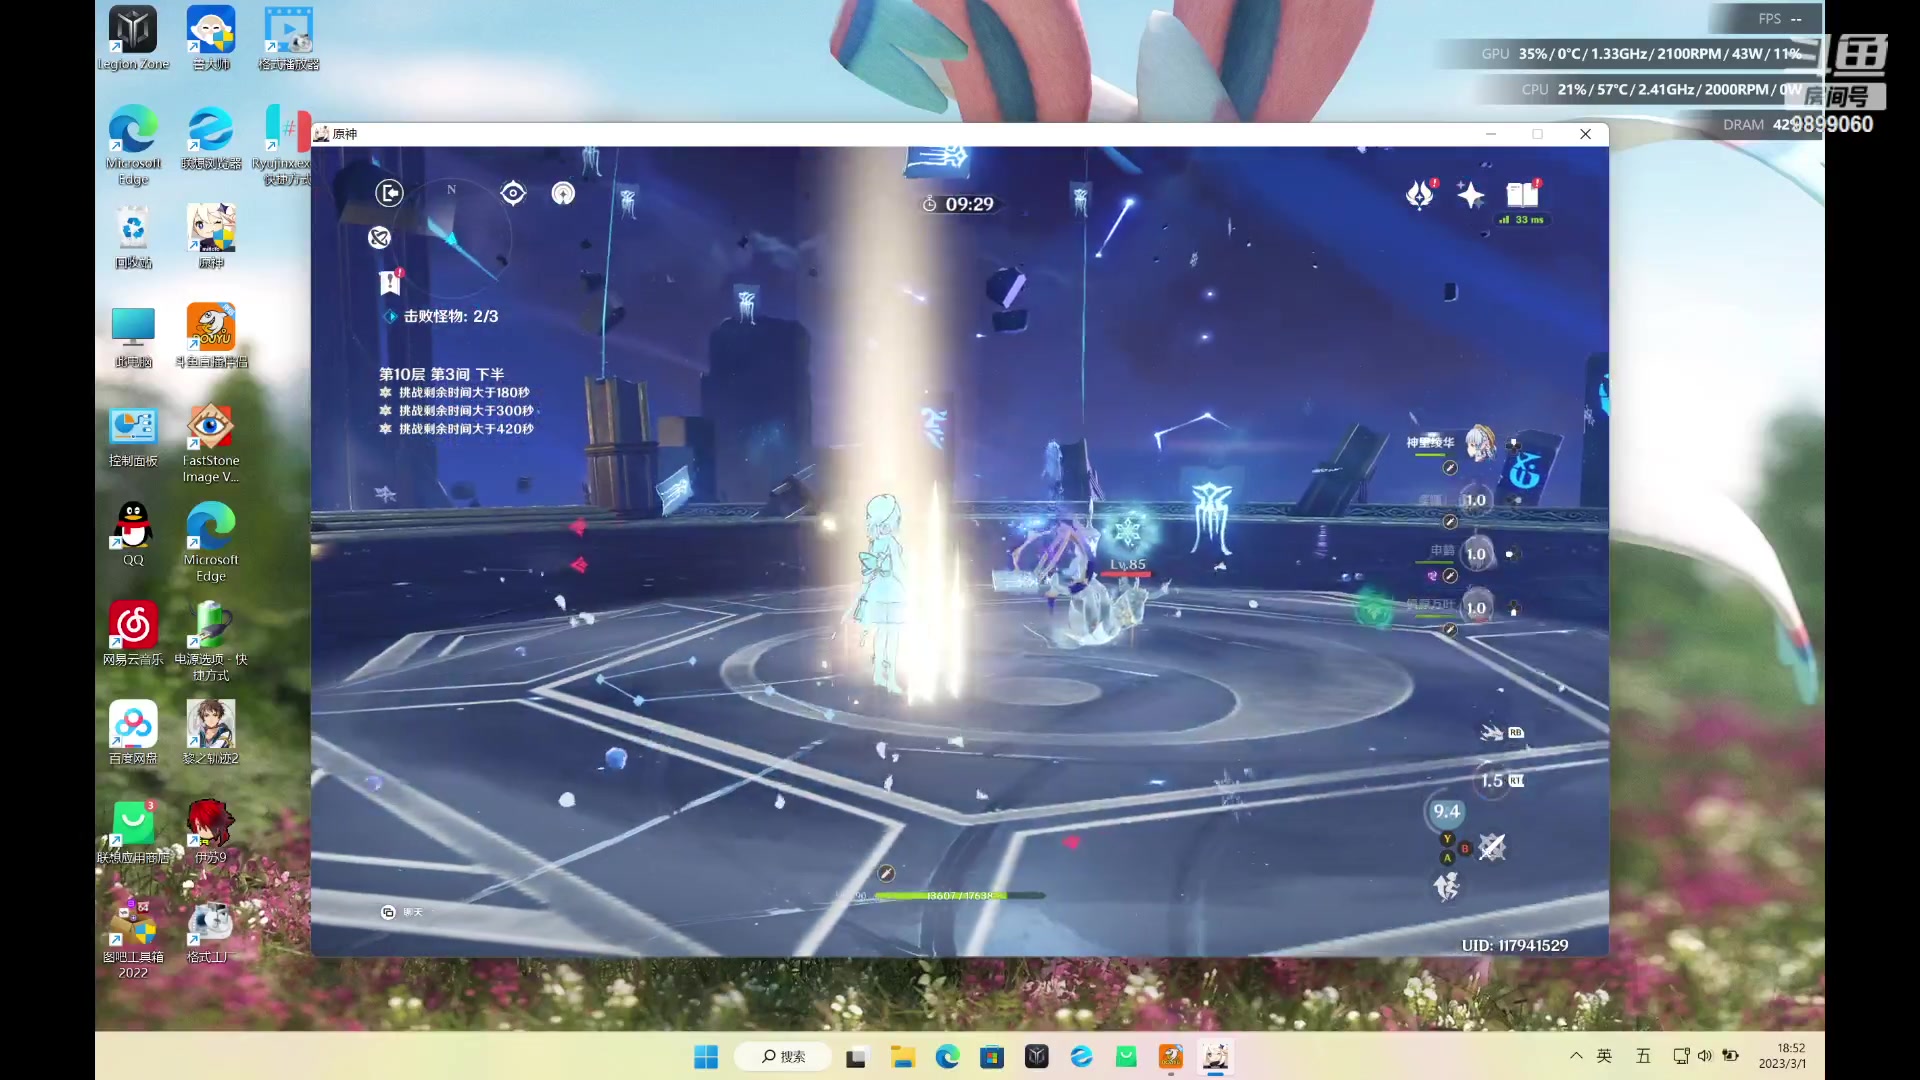Open 联想应用商店 desktop shortcut
1920x1080 pixels.
133,832
